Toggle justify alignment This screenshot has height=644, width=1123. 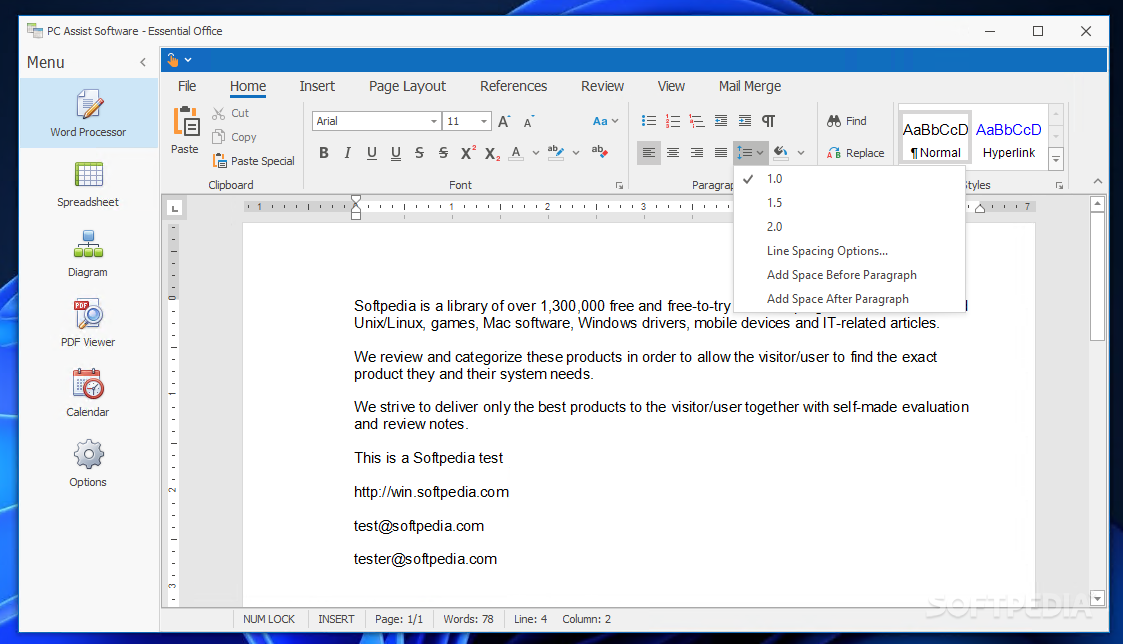pos(720,153)
